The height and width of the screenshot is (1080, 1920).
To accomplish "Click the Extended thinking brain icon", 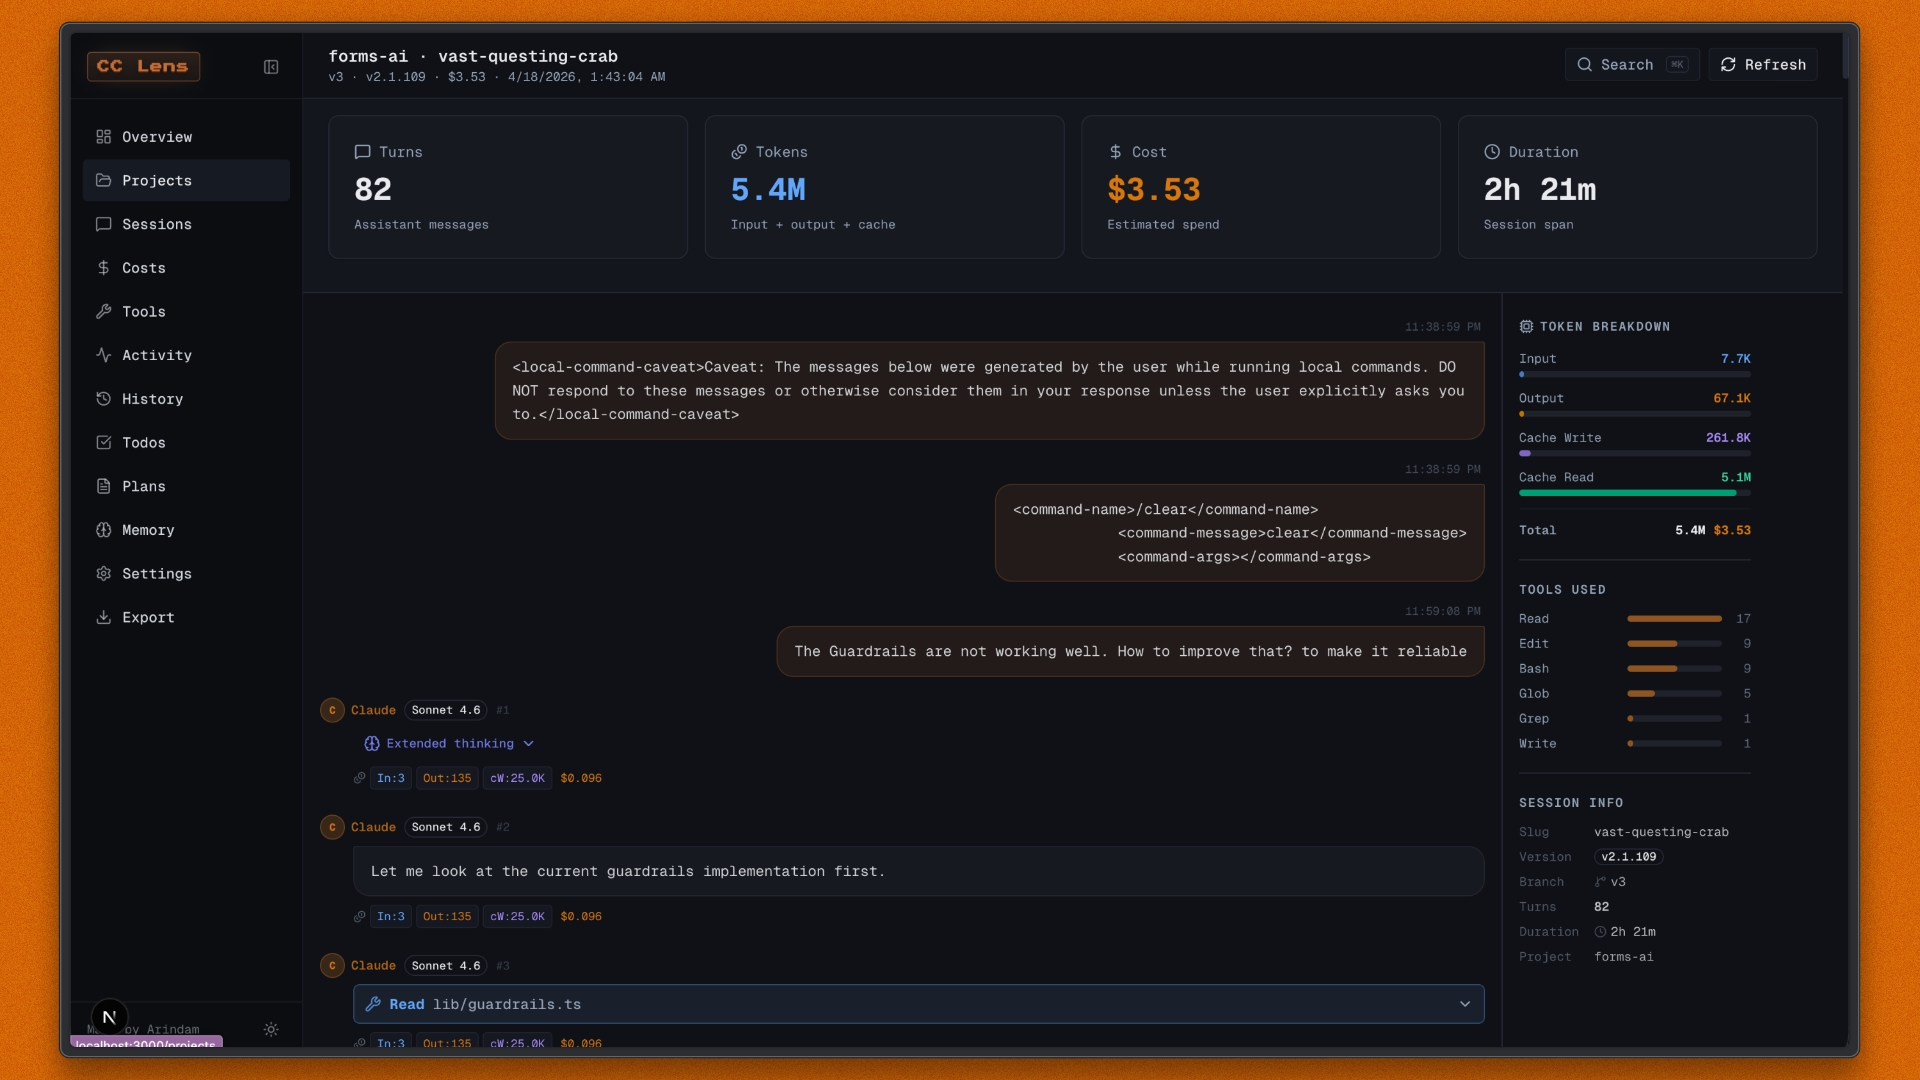I will tap(372, 744).
